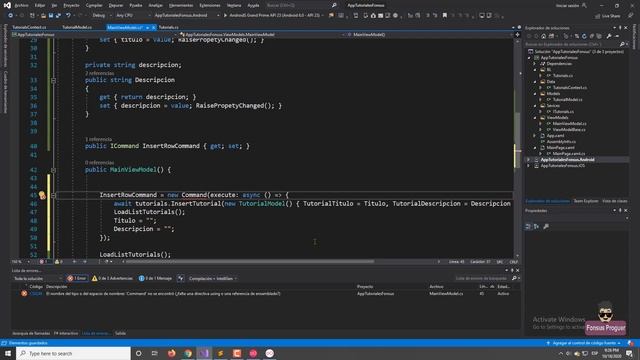Click the horizontal editor scrollbar
This screenshot has height=360, width=640.
coord(249,262)
